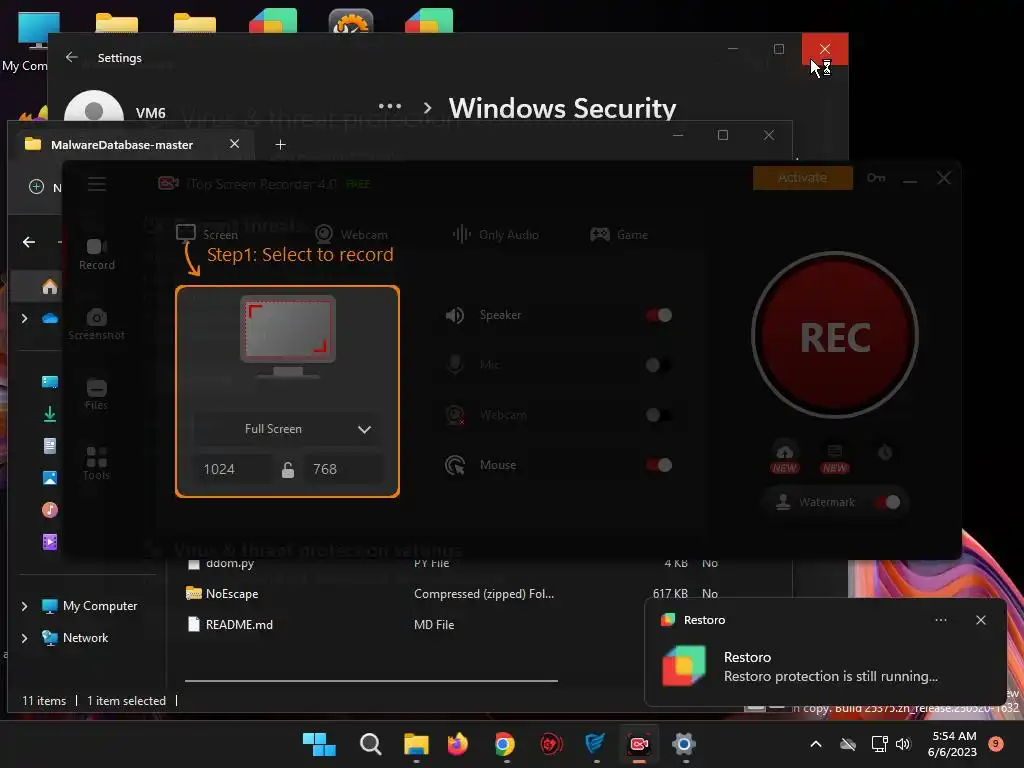Show hidden system tray icons
1024x768 pixels.
(x=816, y=744)
